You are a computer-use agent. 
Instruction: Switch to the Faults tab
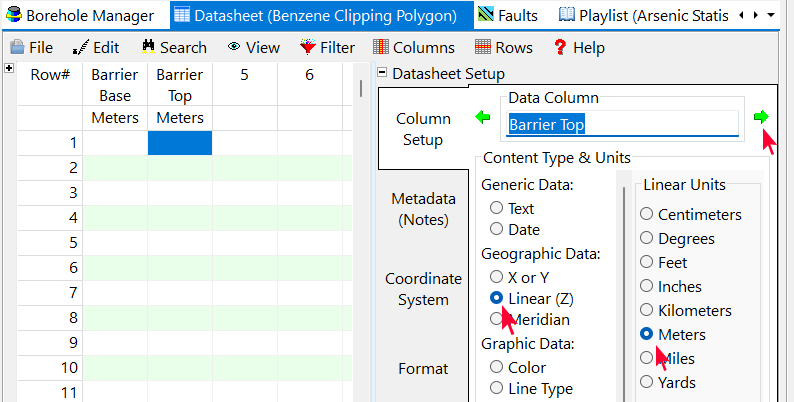pos(509,15)
